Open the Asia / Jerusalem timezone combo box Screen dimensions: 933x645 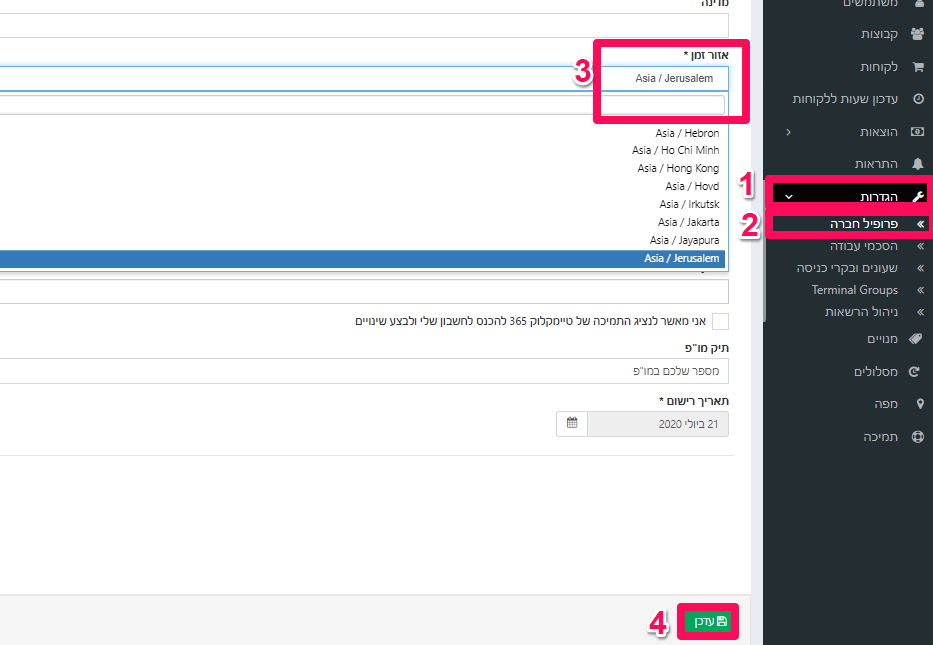pos(364,79)
